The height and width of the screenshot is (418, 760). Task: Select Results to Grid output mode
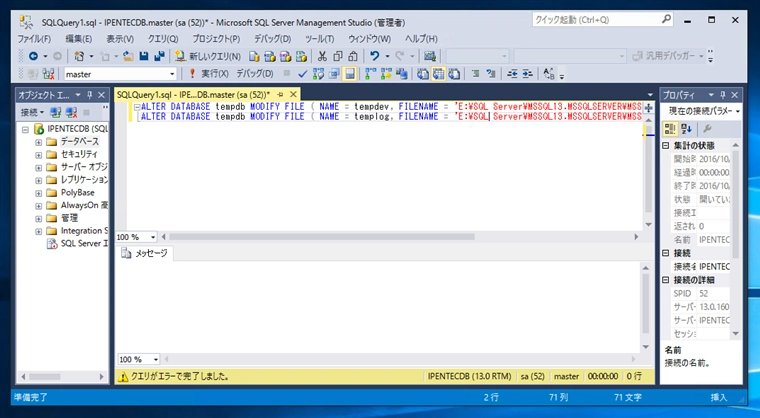point(438,74)
